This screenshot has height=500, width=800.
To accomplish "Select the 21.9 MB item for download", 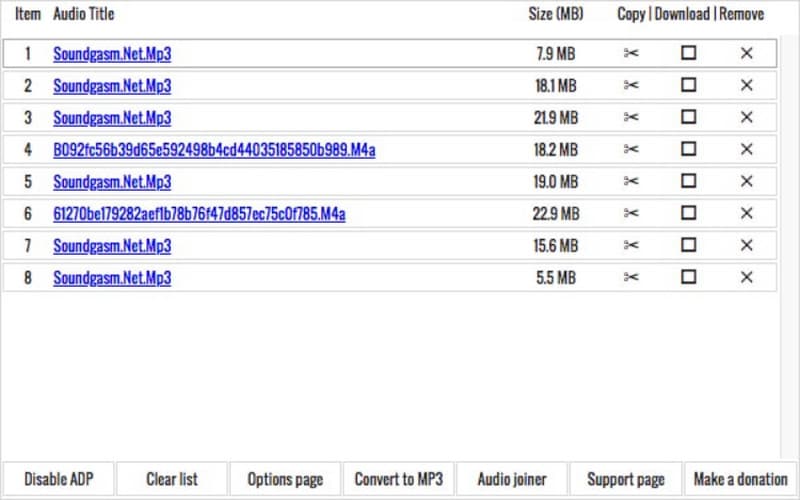I will [689, 117].
